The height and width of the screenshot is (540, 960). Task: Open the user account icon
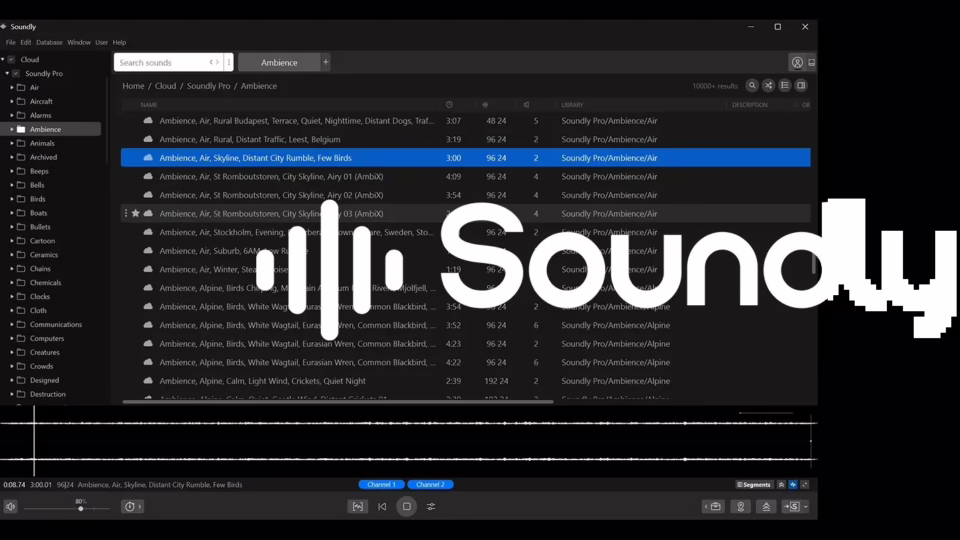797,62
